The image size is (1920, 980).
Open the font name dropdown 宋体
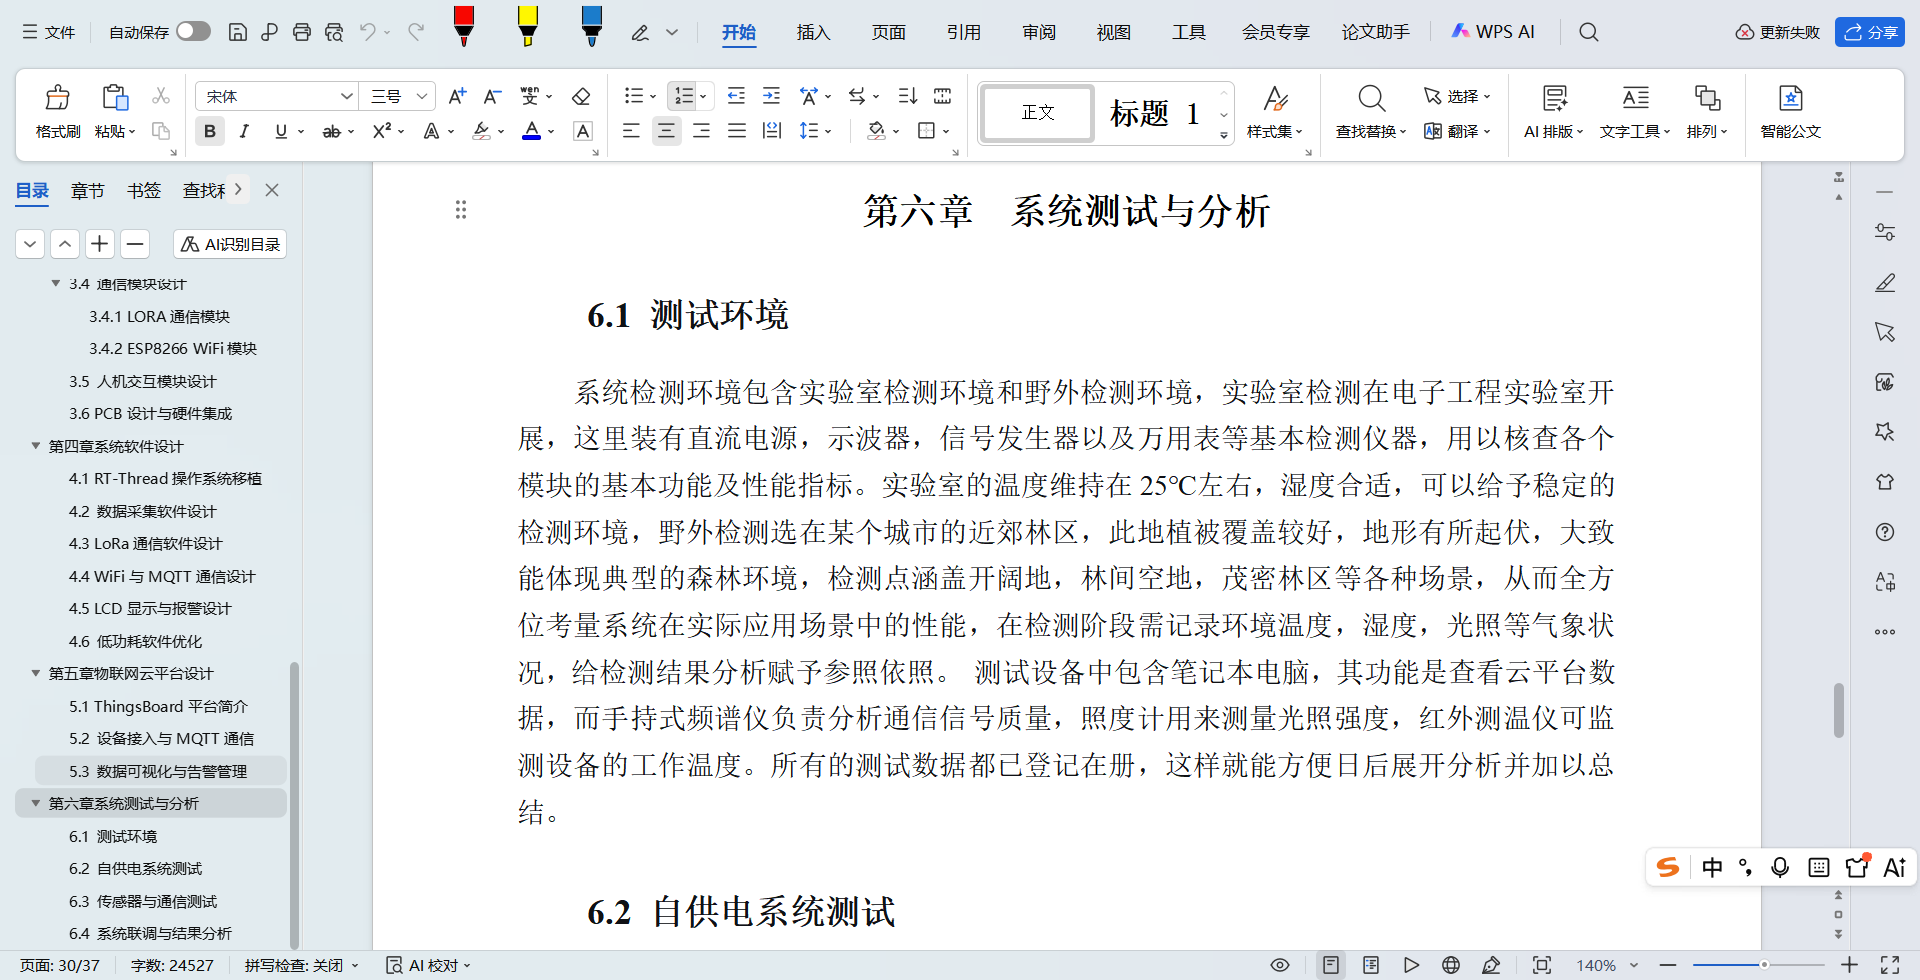pos(346,96)
